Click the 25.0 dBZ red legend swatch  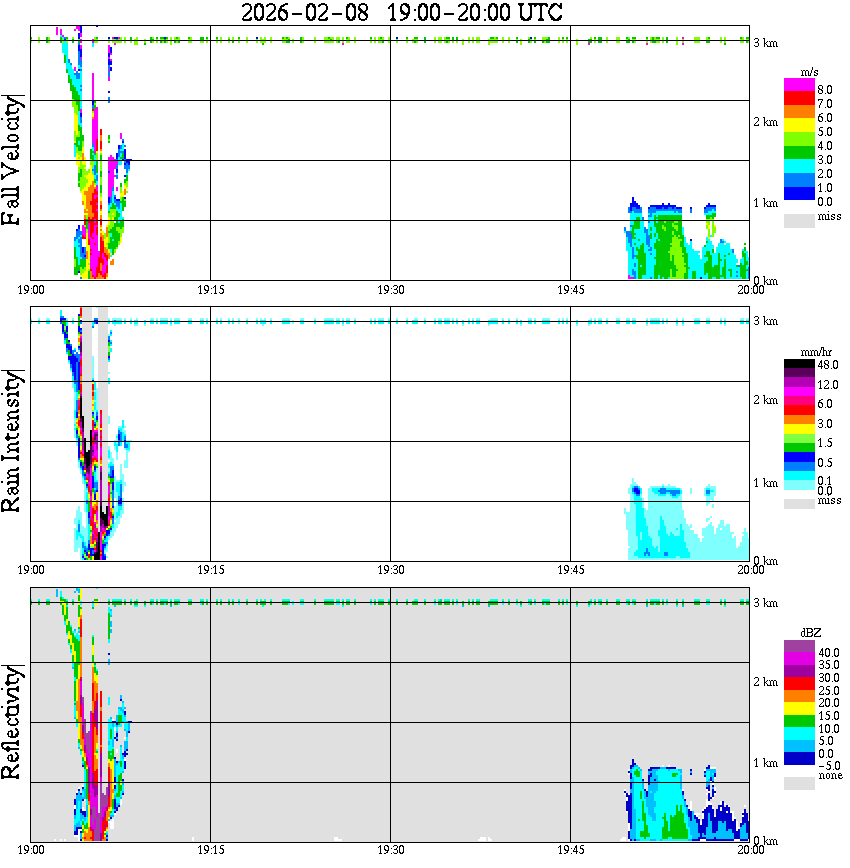799,684
